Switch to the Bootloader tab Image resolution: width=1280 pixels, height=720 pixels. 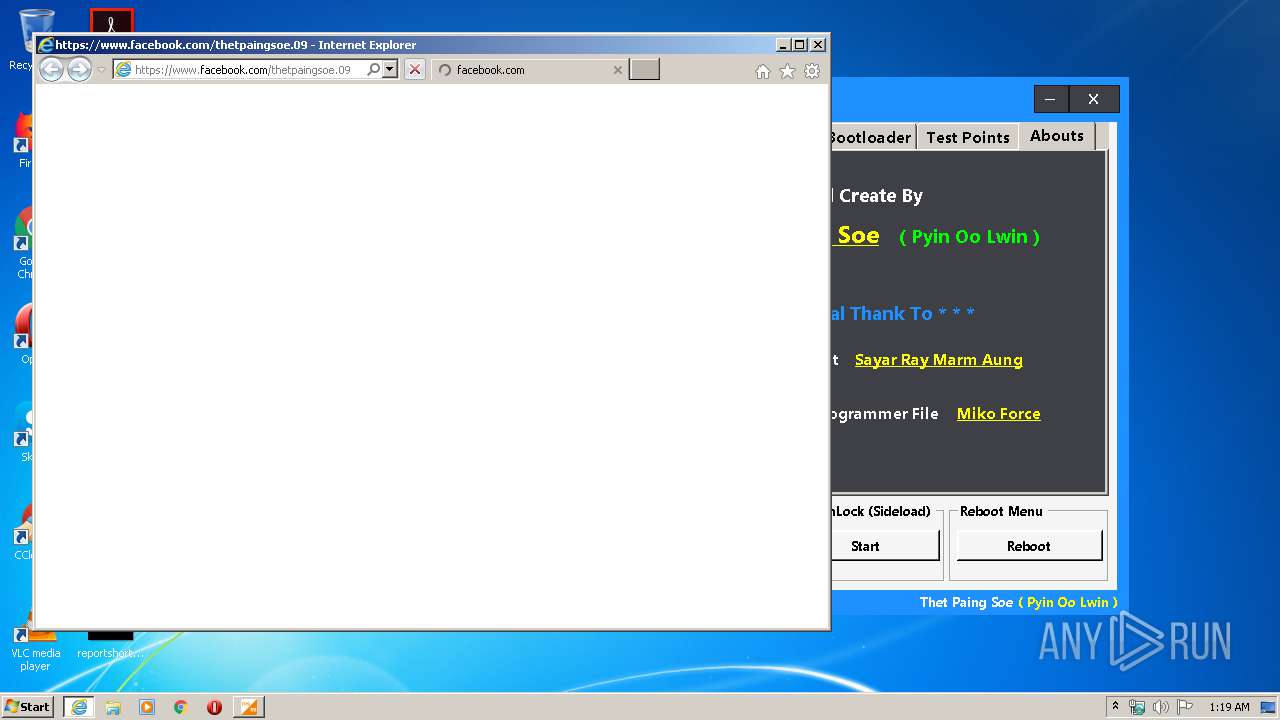[871, 137]
